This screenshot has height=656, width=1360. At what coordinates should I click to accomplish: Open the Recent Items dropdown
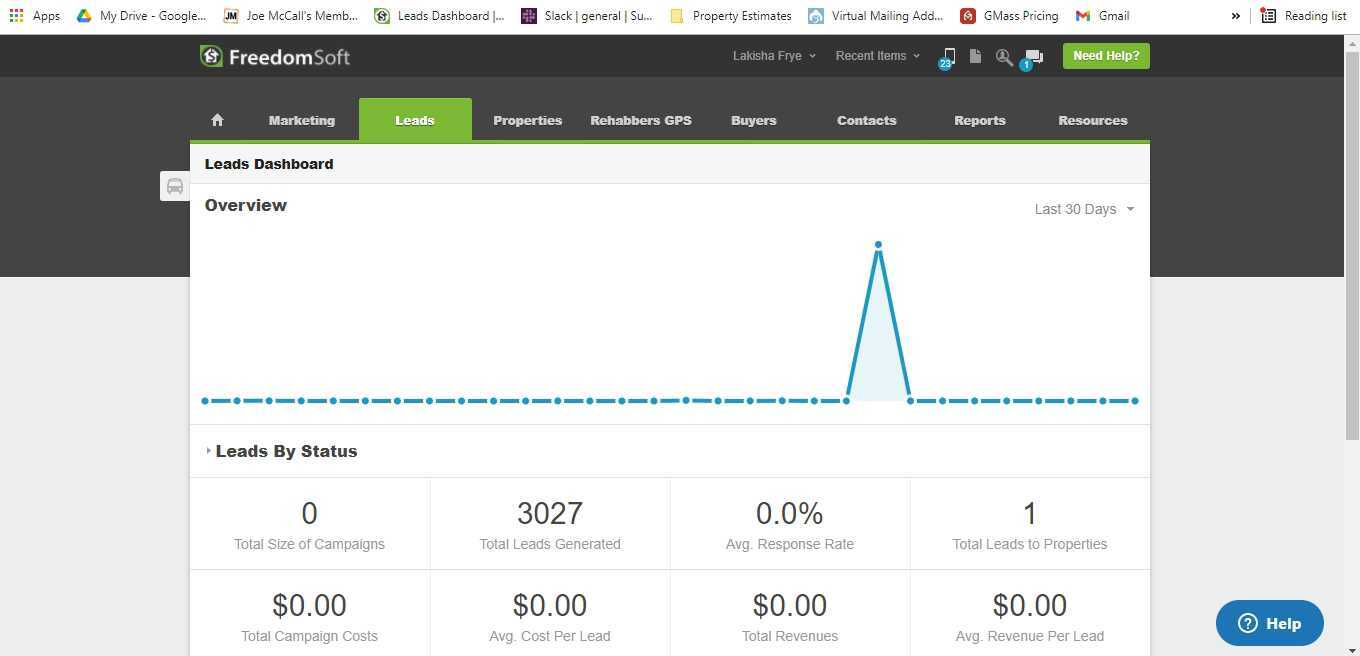[876, 55]
